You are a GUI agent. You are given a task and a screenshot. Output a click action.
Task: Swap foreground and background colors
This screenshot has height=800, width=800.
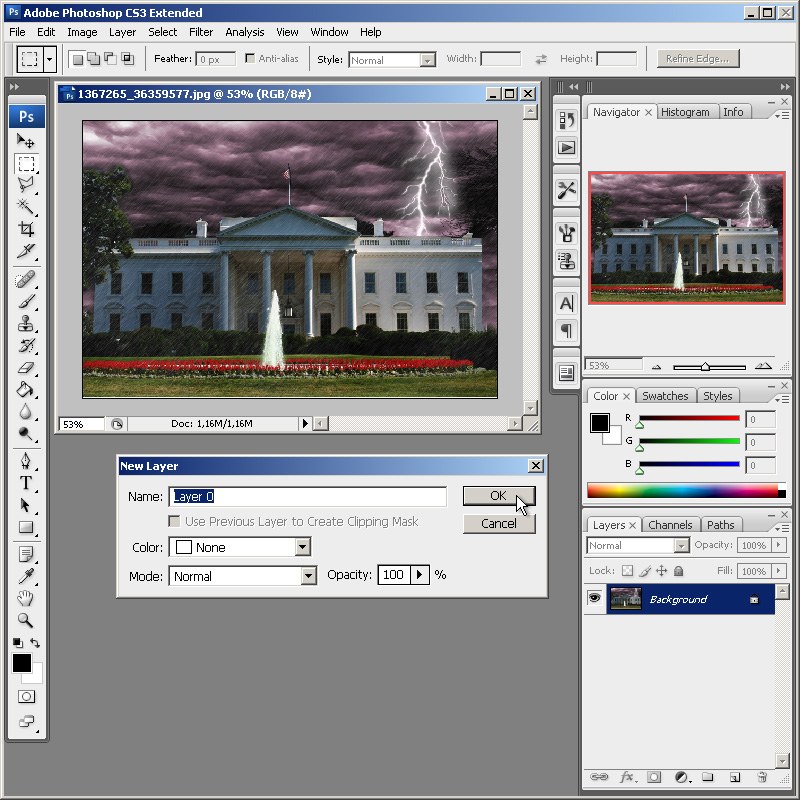click(35, 643)
